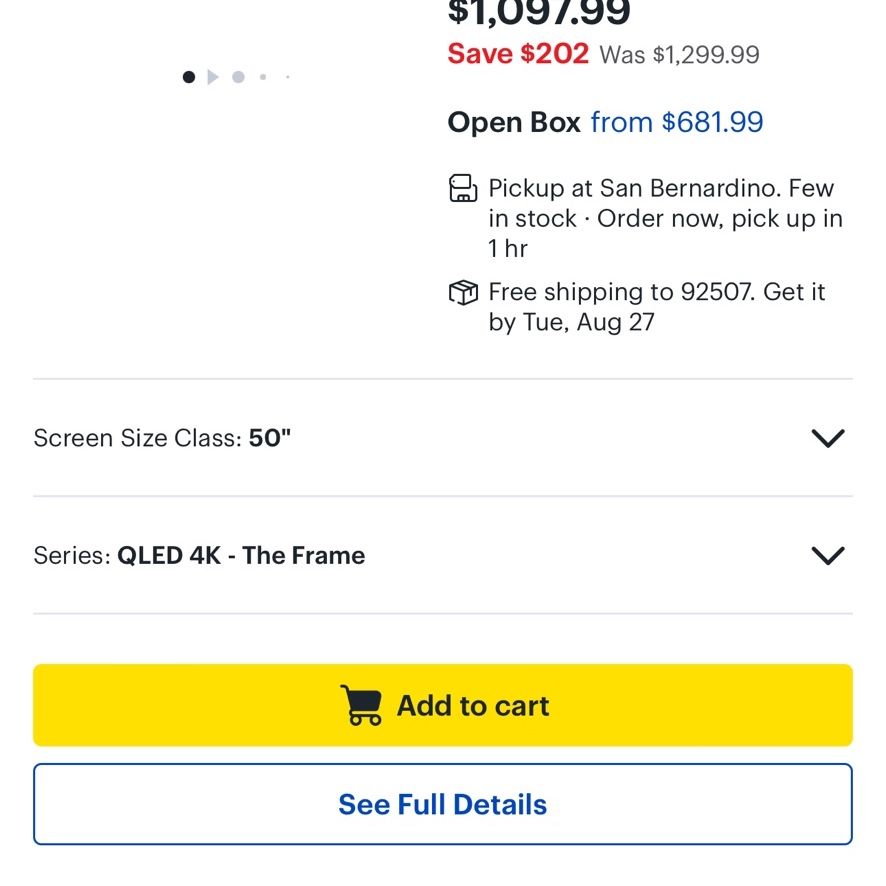Open the 'from $681.99' Open Box link
The image size is (886, 886).
tap(677, 122)
